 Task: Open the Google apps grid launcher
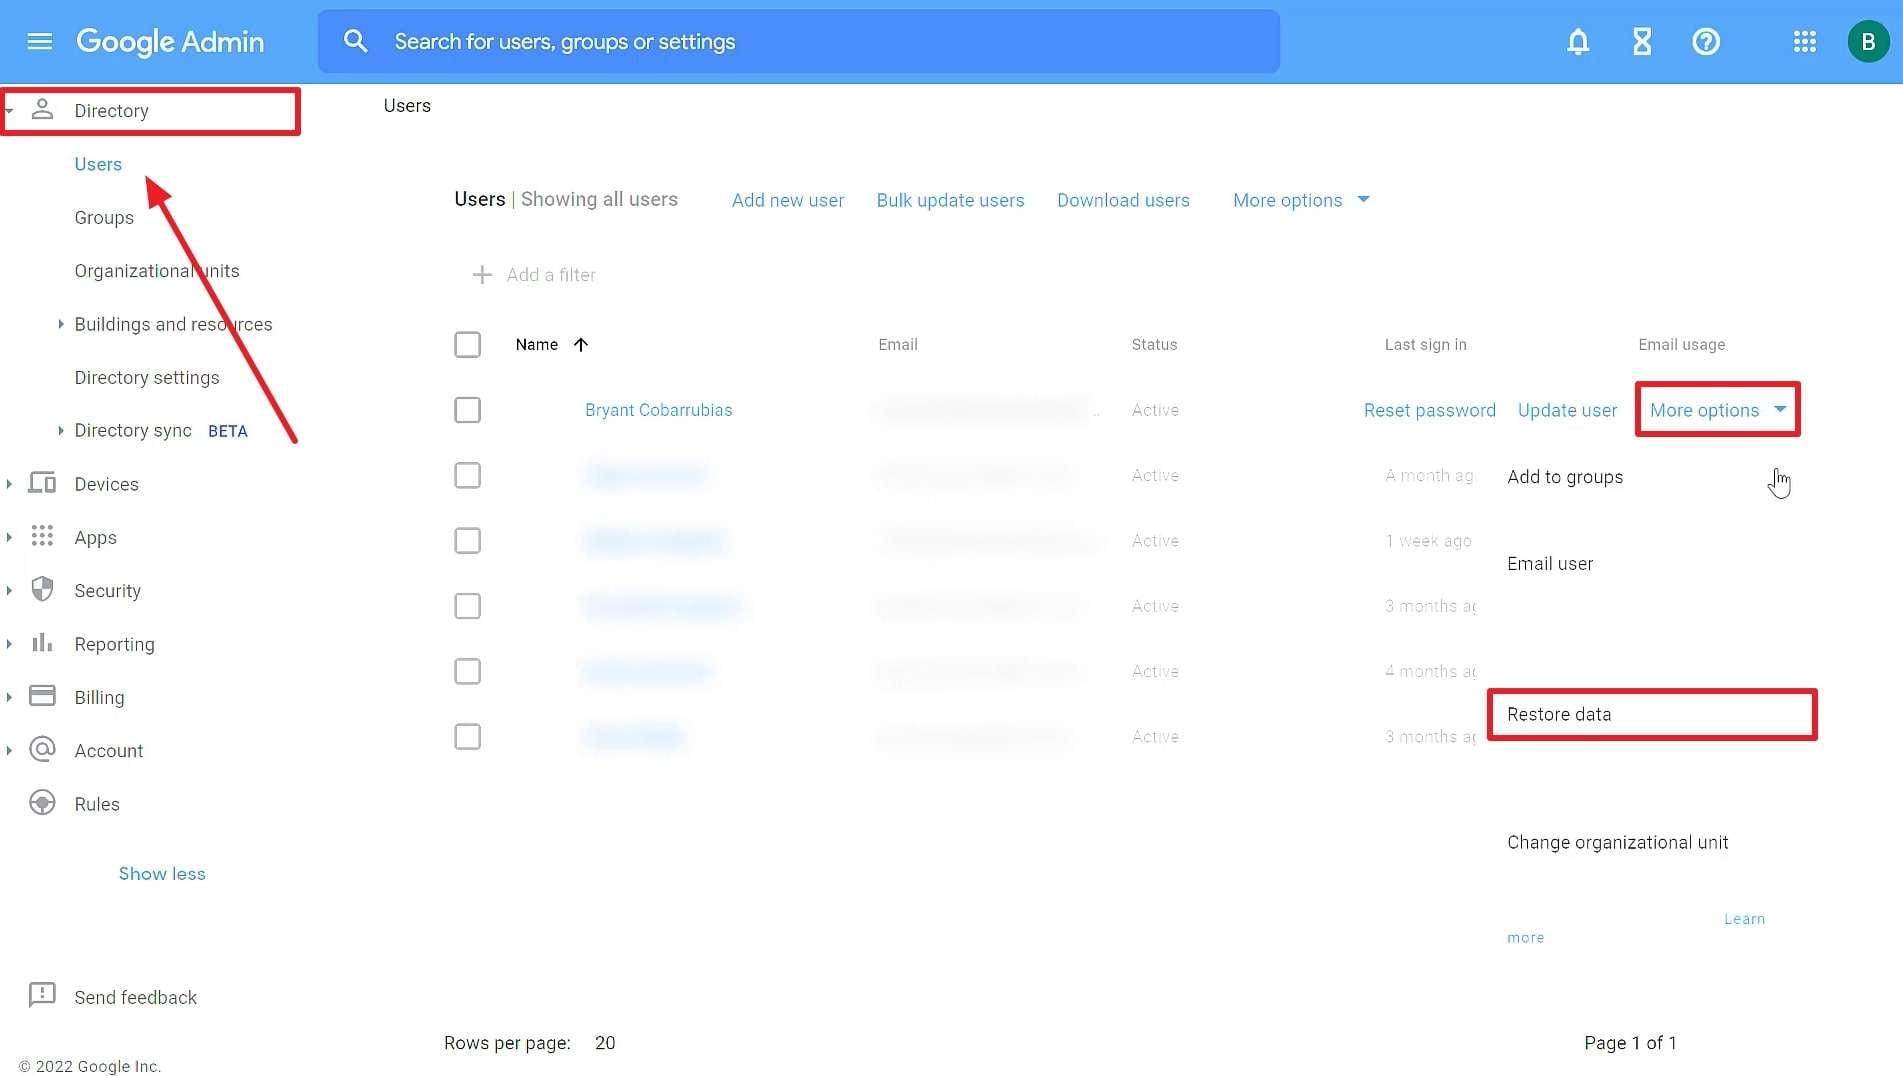1804,41
